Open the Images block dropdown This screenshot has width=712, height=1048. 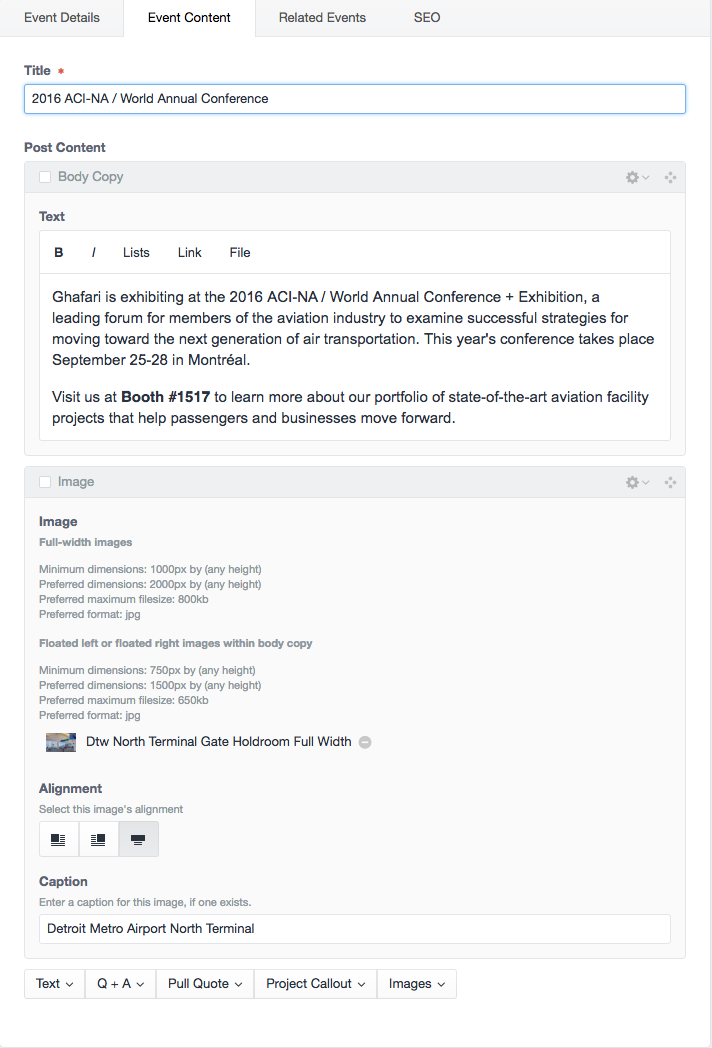(417, 984)
